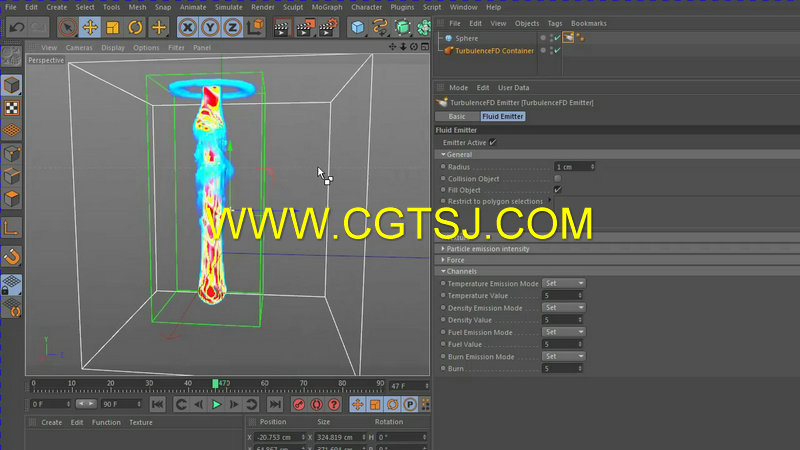
Task: Switch to the Basic tab
Action: coord(457,116)
